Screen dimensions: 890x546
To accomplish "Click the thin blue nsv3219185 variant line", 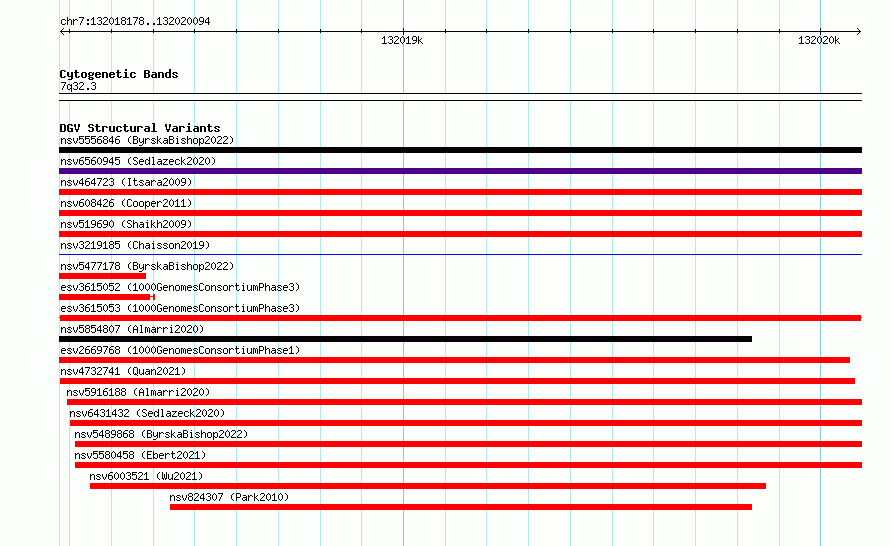I will click(x=460, y=255).
